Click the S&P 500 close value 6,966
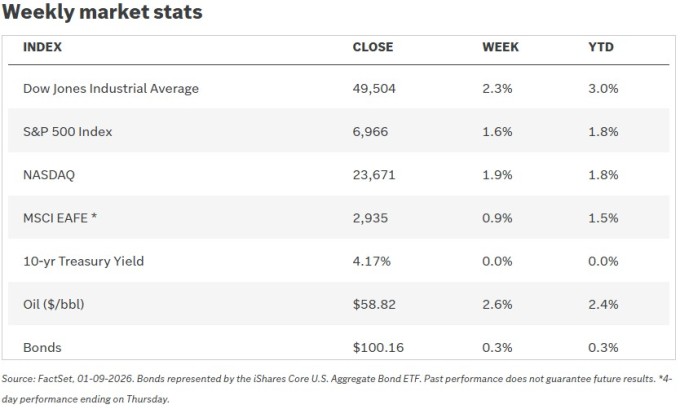680x409 pixels. coord(370,131)
